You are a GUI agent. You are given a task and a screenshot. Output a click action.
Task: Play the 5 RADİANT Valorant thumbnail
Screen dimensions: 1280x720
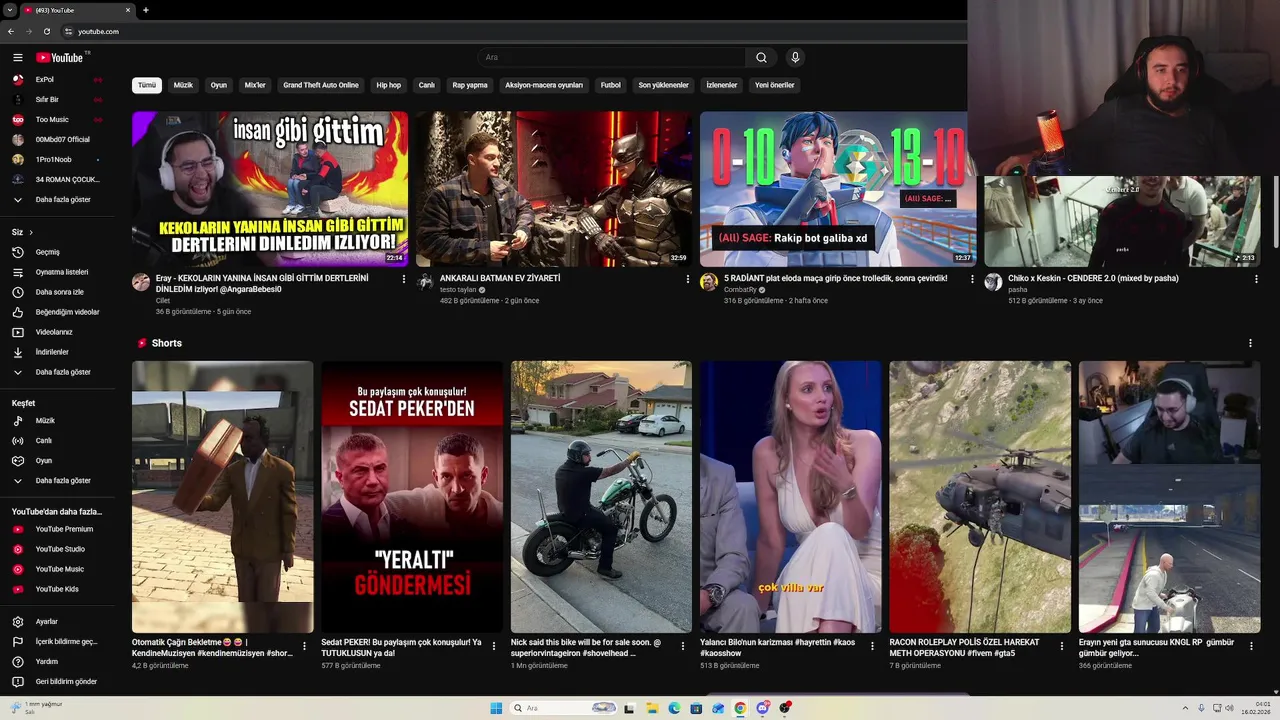tap(838, 189)
